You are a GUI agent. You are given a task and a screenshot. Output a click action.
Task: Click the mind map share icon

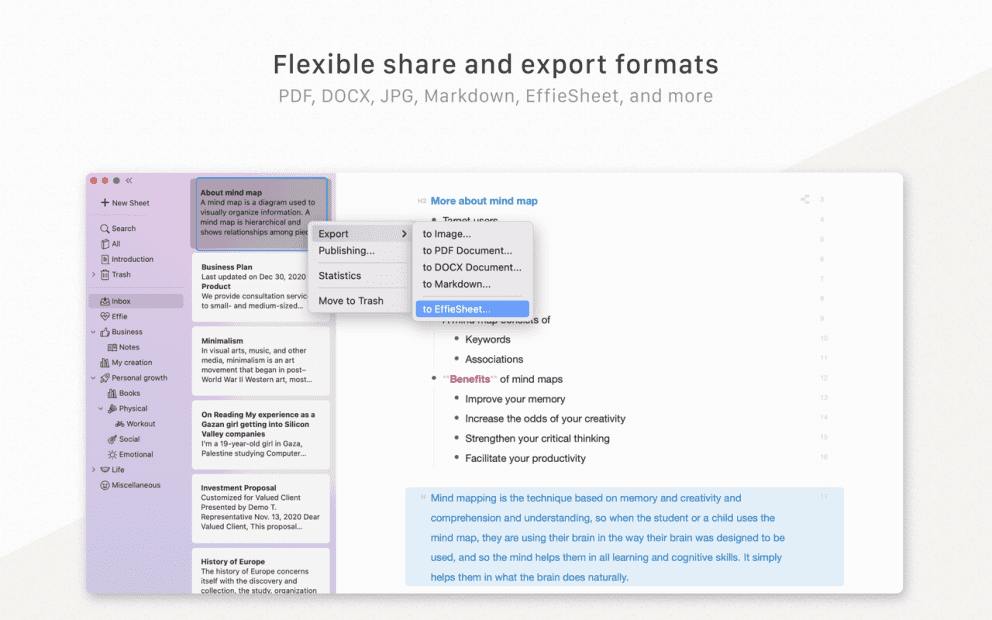(804, 200)
